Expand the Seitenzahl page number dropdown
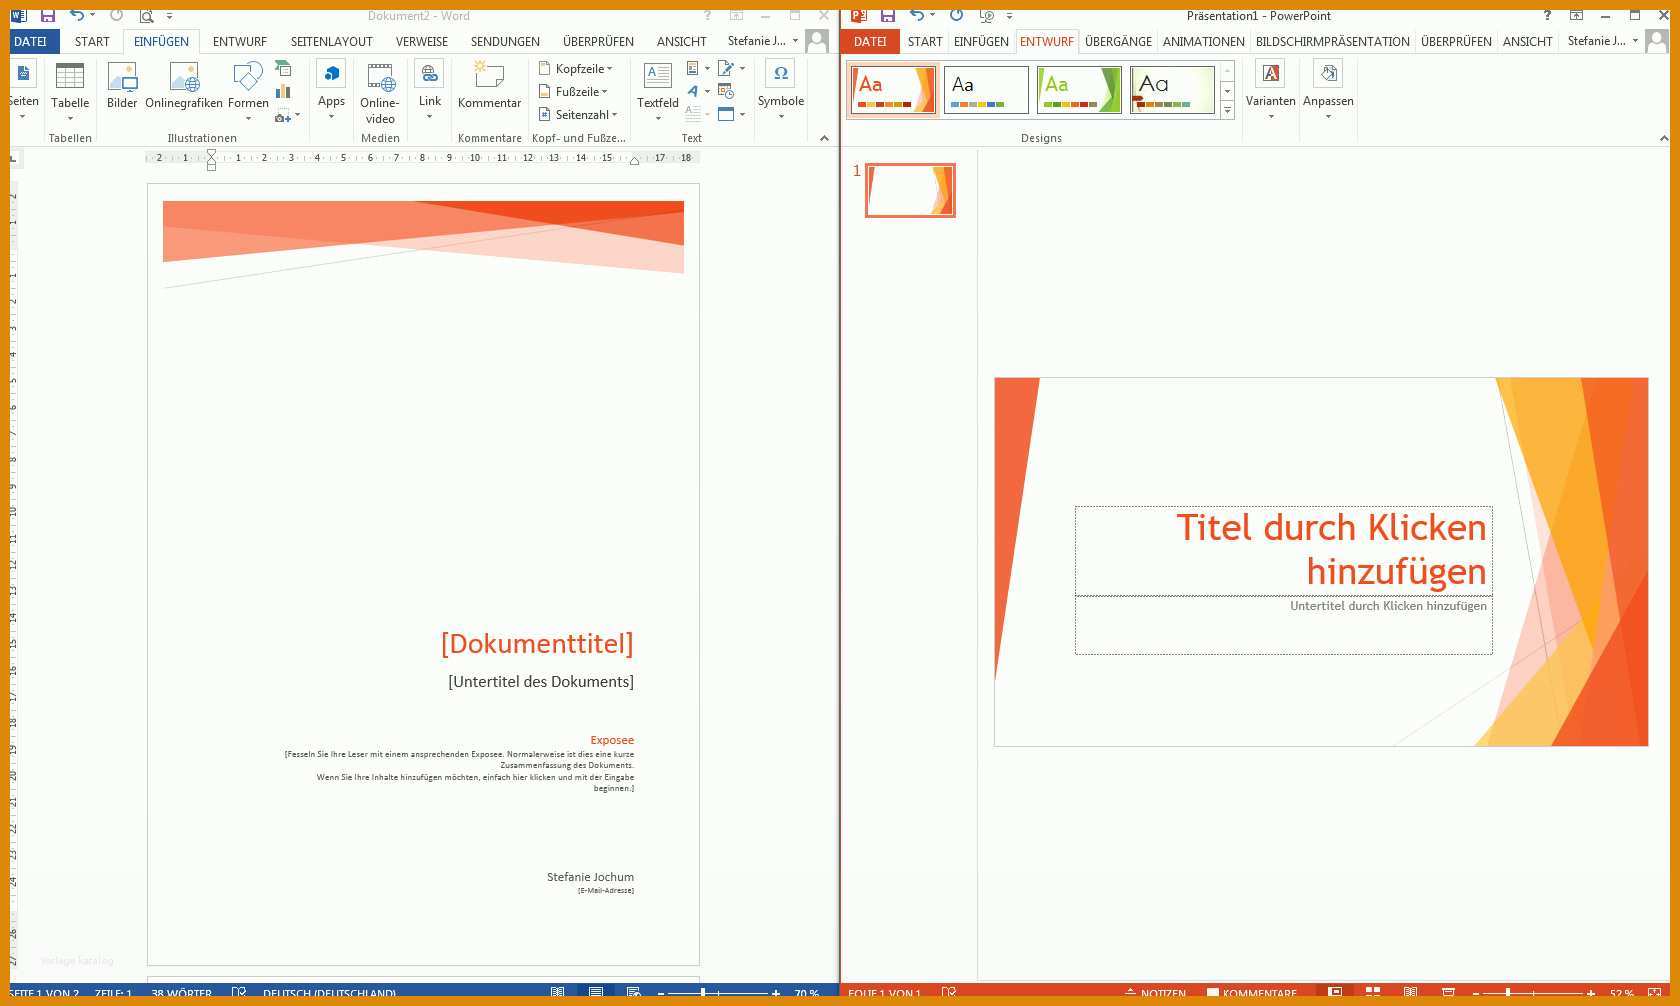This screenshot has width=1680, height=1006. click(578, 114)
